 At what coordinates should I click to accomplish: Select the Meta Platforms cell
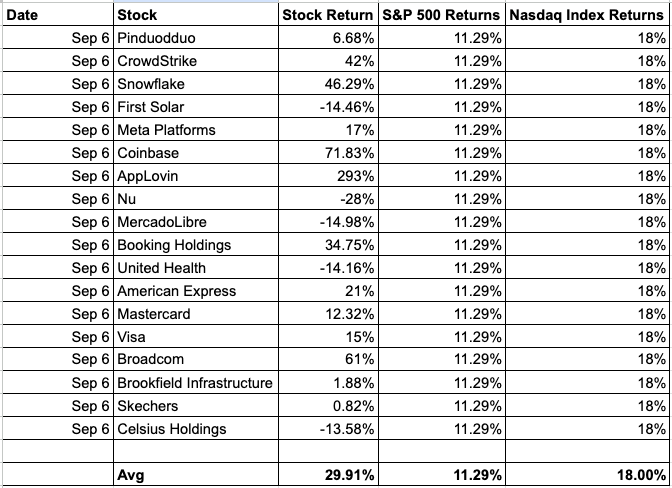(x=196, y=130)
